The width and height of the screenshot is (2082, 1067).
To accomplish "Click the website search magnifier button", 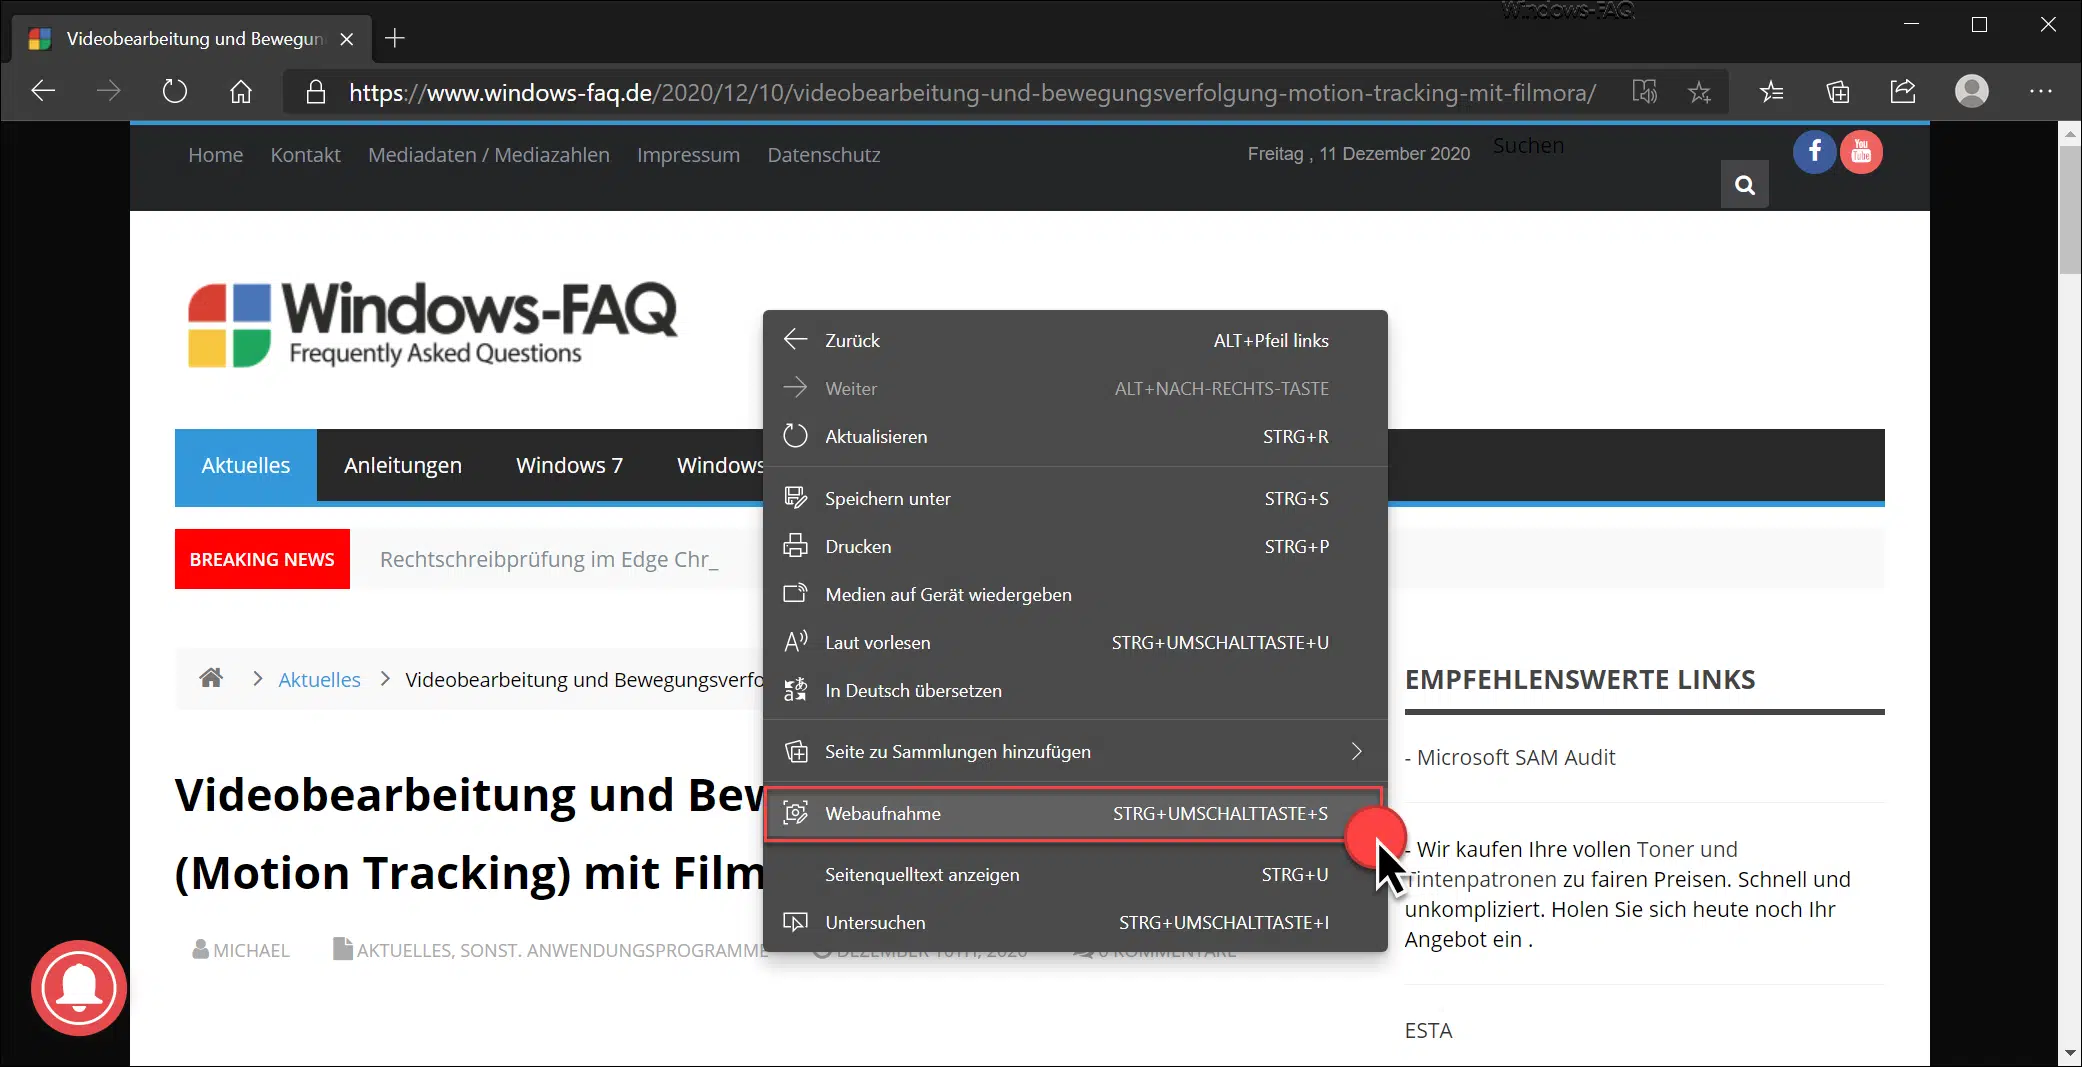I will [x=1744, y=185].
